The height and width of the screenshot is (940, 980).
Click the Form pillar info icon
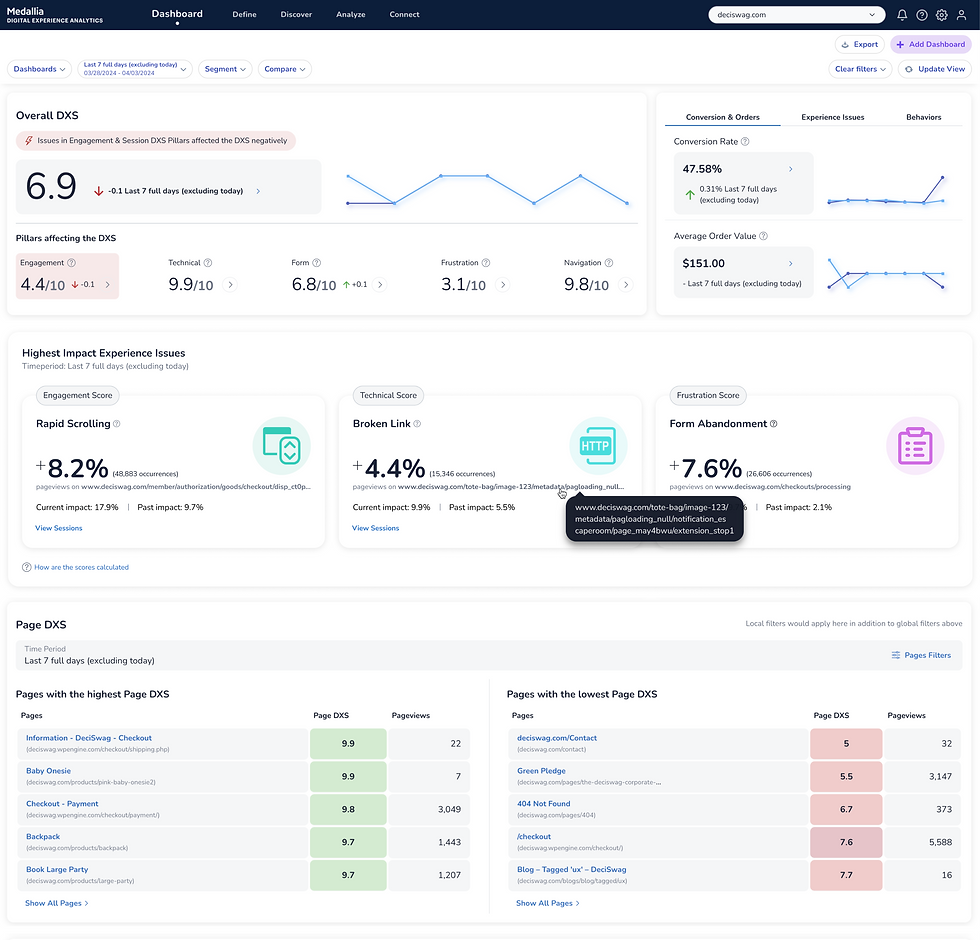coord(316,263)
